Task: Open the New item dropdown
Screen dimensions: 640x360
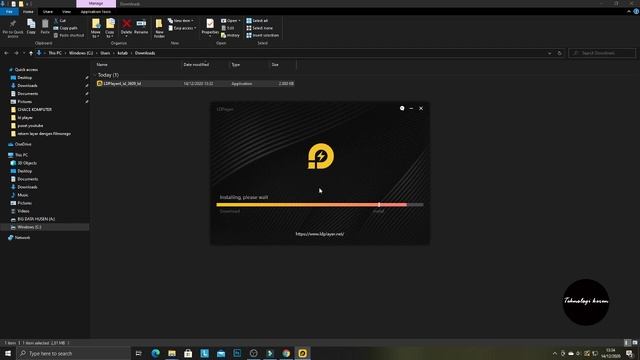Action: tap(181, 20)
